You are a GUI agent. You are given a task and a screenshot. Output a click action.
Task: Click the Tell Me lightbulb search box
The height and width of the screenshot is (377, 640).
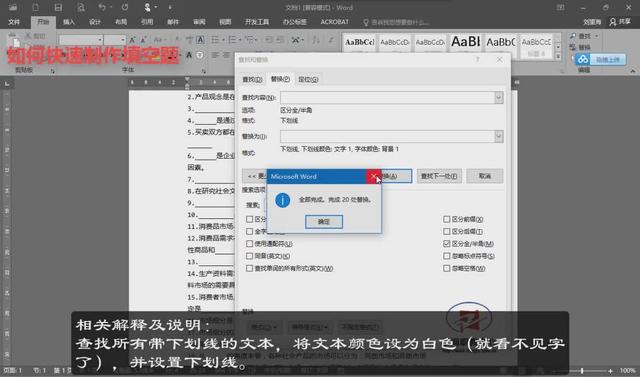[x=396, y=22]
